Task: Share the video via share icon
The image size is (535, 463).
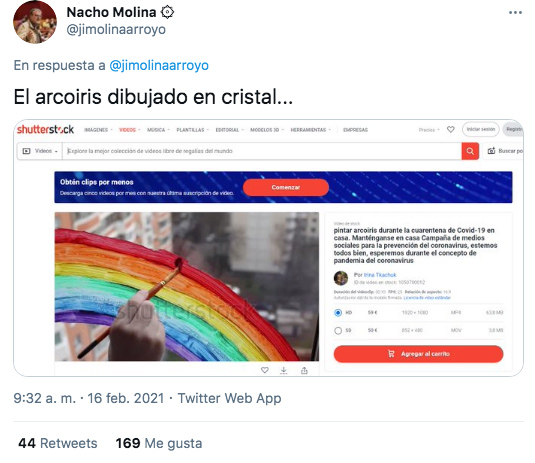Action: 304,370
